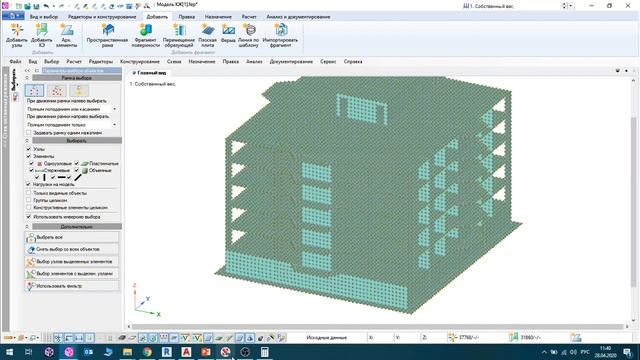Click Снять выбор со всех объектов
Viewport: 640px width, 360px height.
point(72,249)
